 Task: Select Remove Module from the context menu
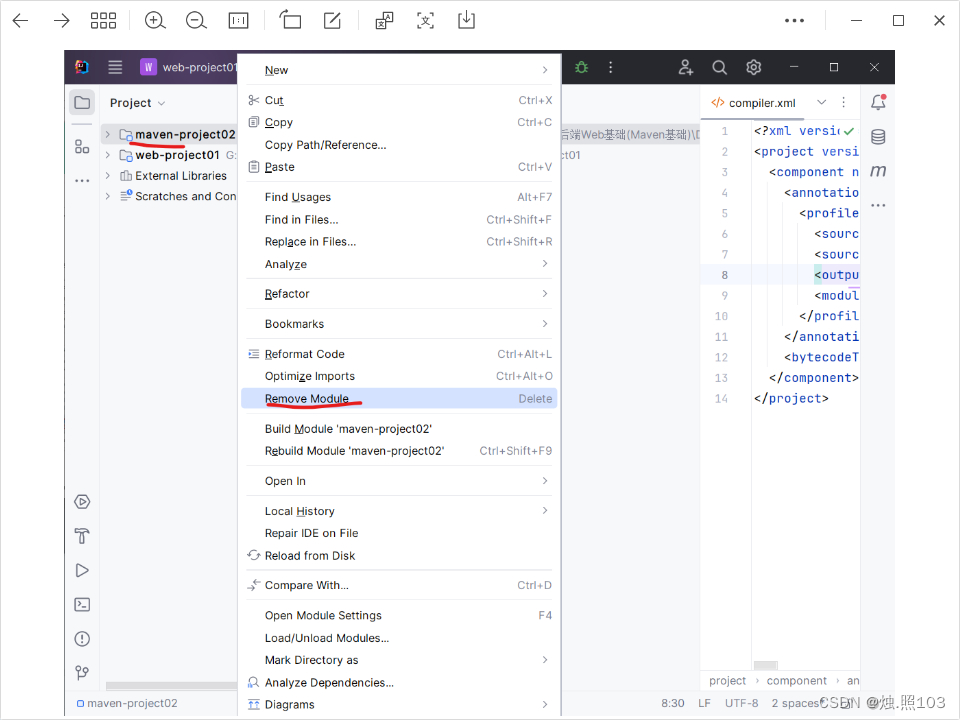tap(304, 397)
